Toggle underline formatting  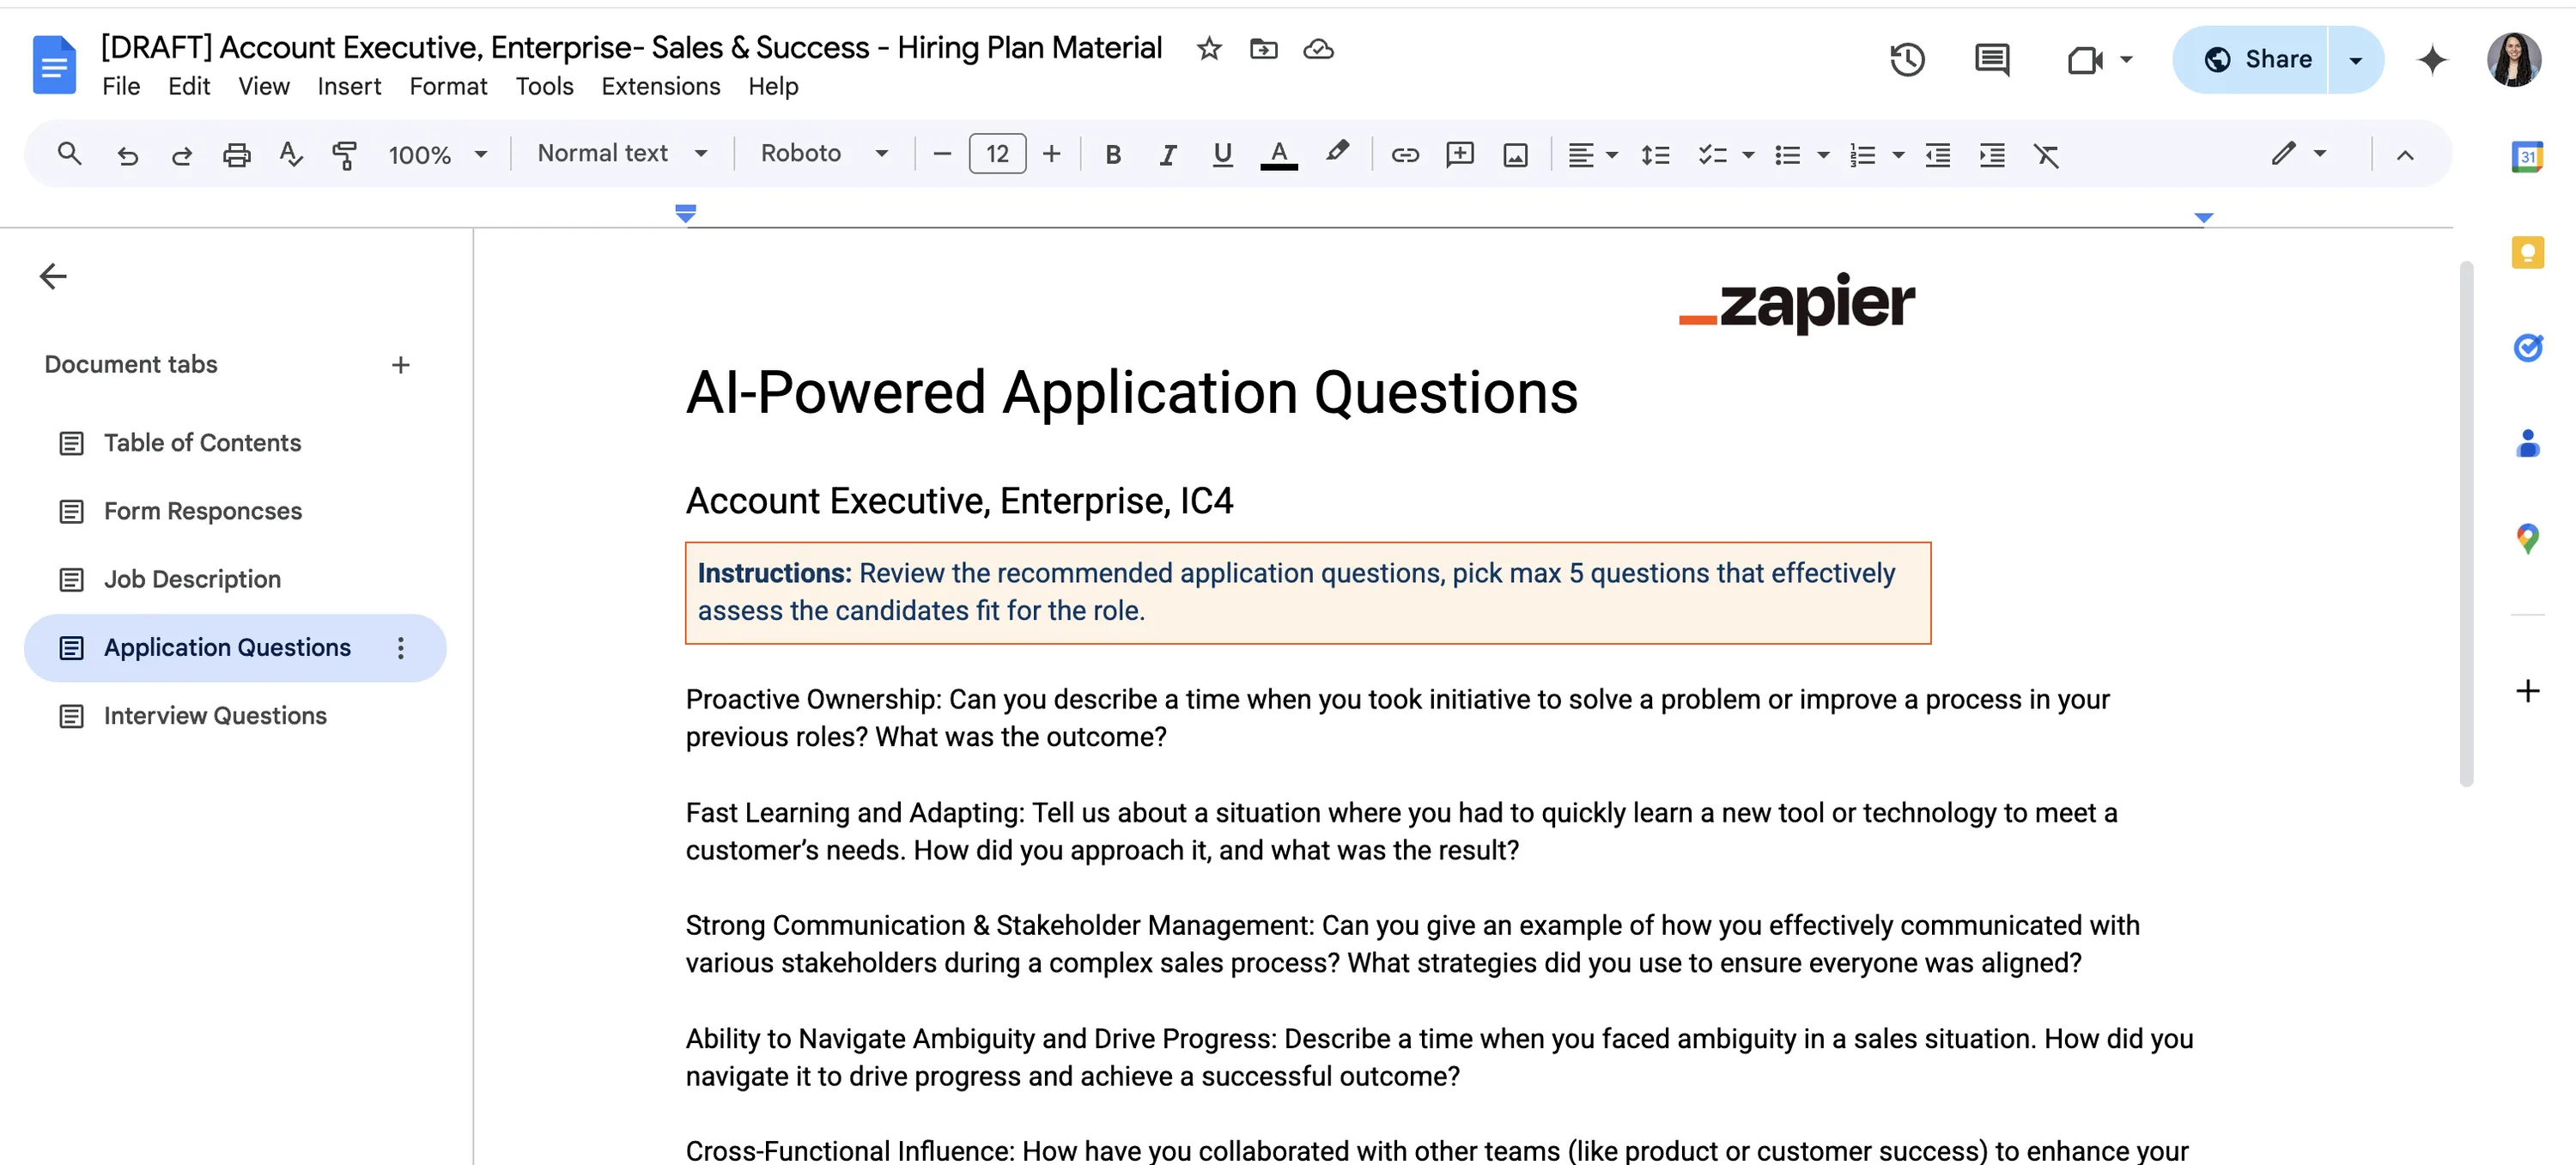point(1221,155)
